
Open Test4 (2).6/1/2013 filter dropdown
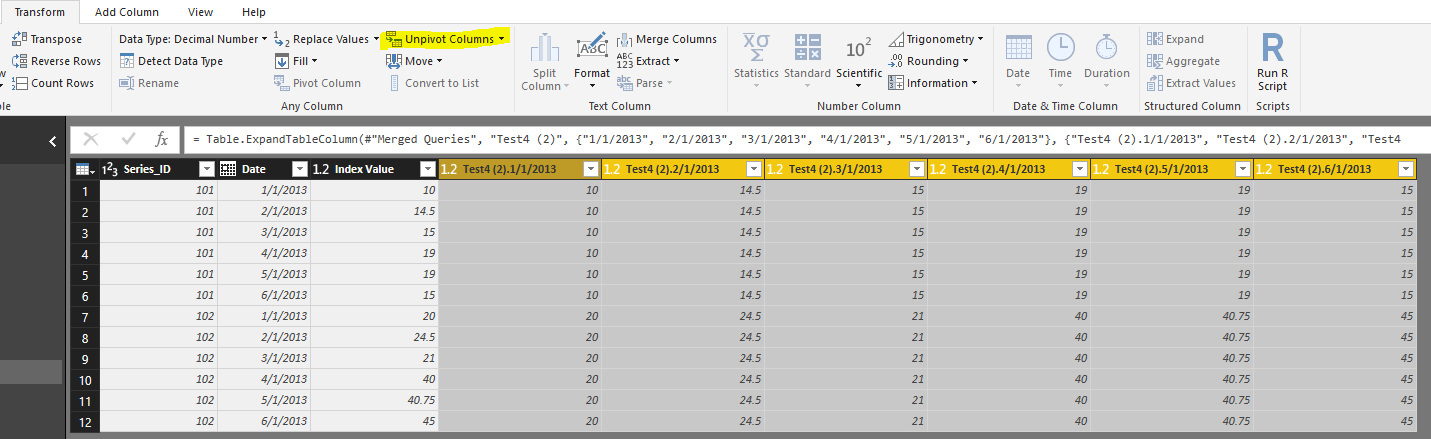point(1406,169)
